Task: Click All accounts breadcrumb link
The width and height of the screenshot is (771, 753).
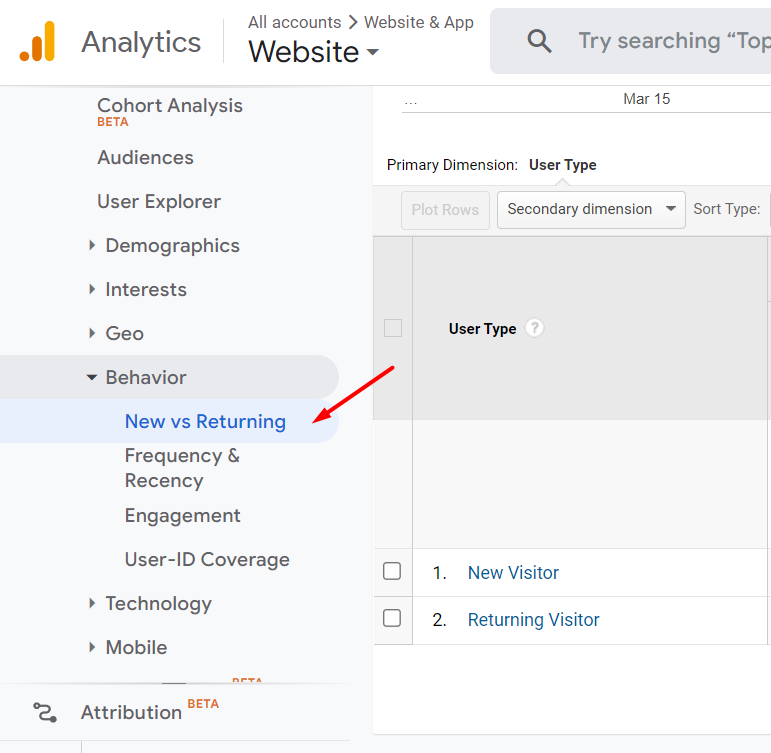Action: point(294,22)
